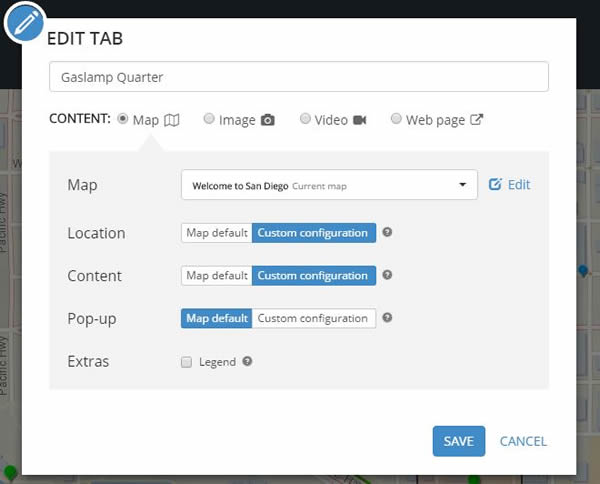Click the Gaslamp Quarter tab name field
600x484 pixels.
(x=298, y=77)
